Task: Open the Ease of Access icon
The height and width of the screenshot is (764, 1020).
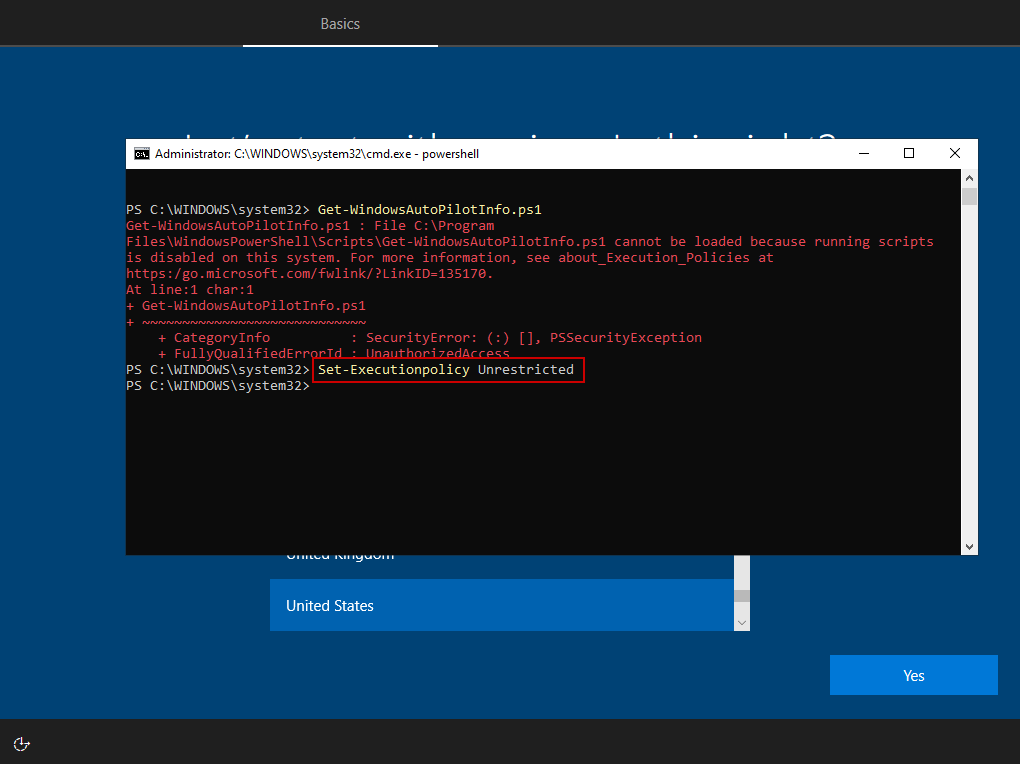Action: 22,743
